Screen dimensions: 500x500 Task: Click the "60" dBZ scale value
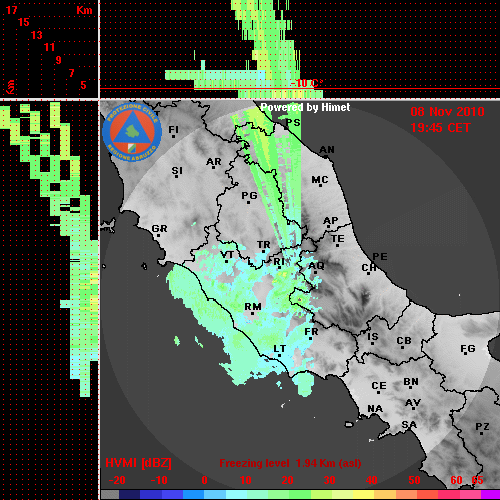point(456,480)
